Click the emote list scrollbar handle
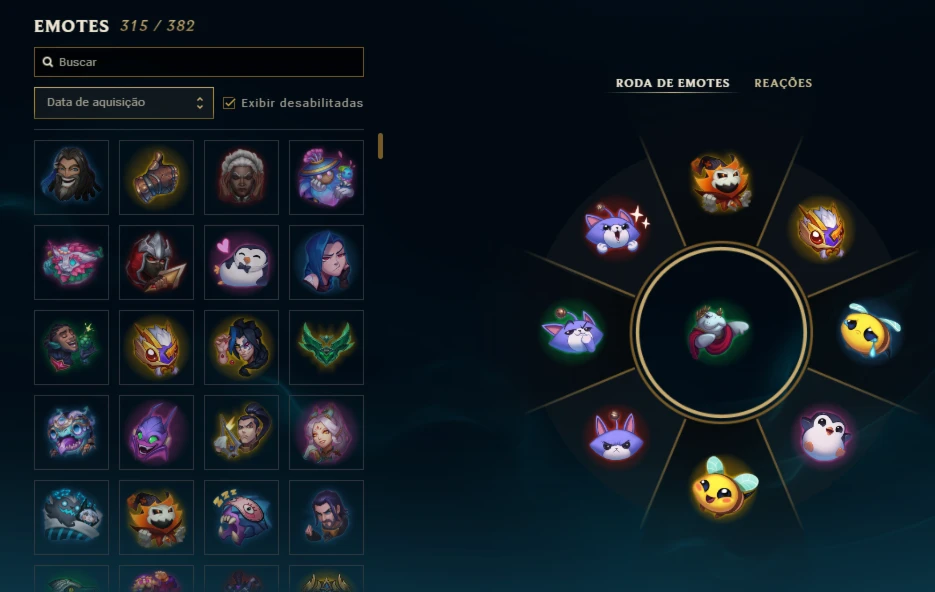The image size is (935, 592). click(x=380, y=146)
